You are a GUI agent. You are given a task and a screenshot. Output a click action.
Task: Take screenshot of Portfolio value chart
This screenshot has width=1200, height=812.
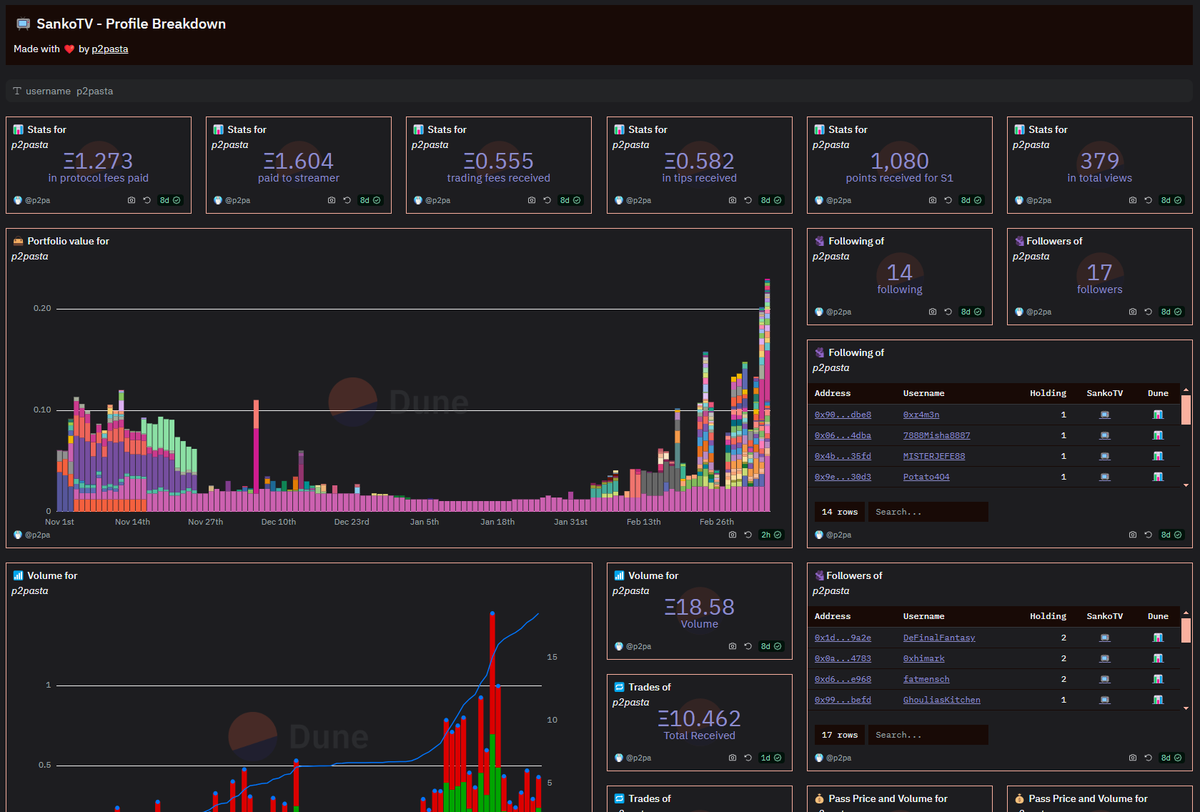coord(733,535)
